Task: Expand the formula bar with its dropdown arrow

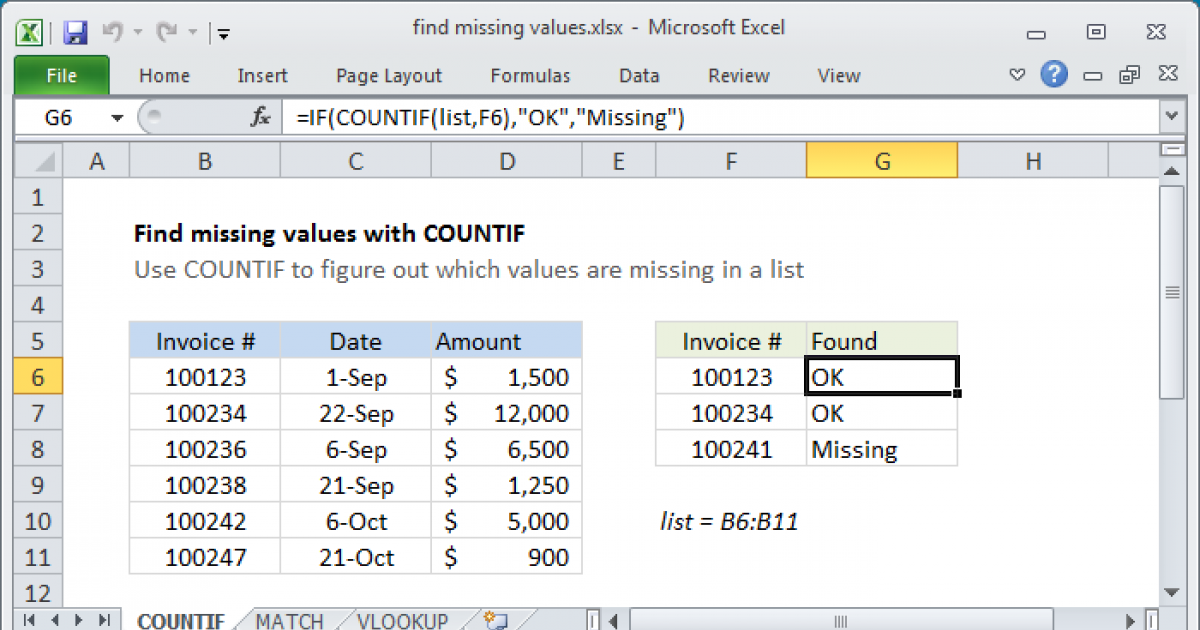Action: click(x=1172, y=117)
